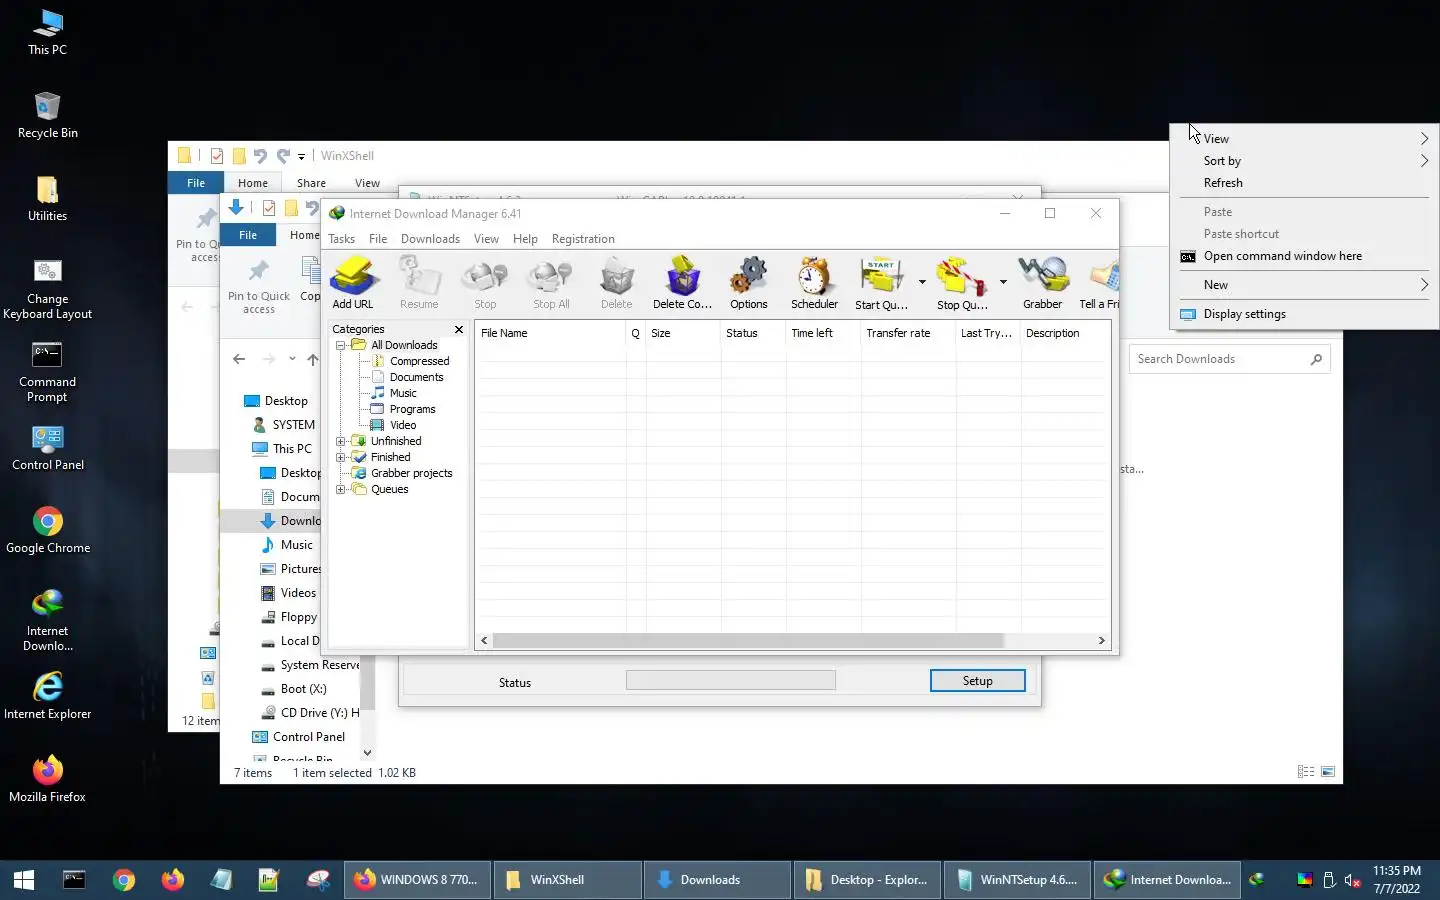Go up one folder in Downloads explorer
Screen dimensions: 1440x900
point(313,359)
